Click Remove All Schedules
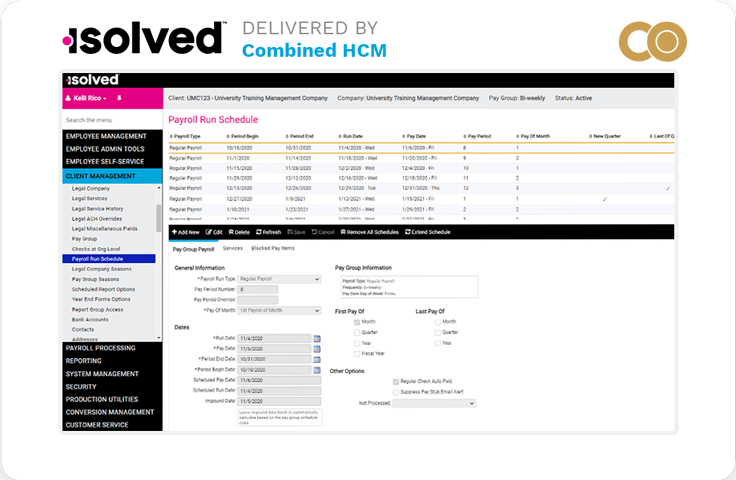Screen dimensions: 736x480 [369, 232]
